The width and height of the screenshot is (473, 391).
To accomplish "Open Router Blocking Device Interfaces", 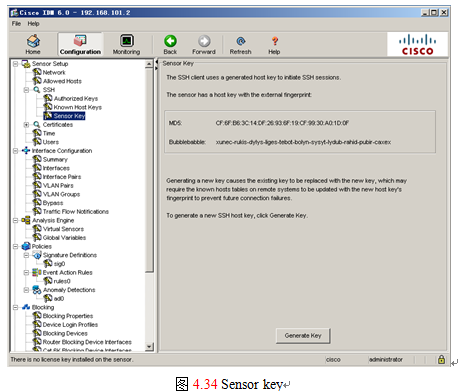I will coord(87,342).
